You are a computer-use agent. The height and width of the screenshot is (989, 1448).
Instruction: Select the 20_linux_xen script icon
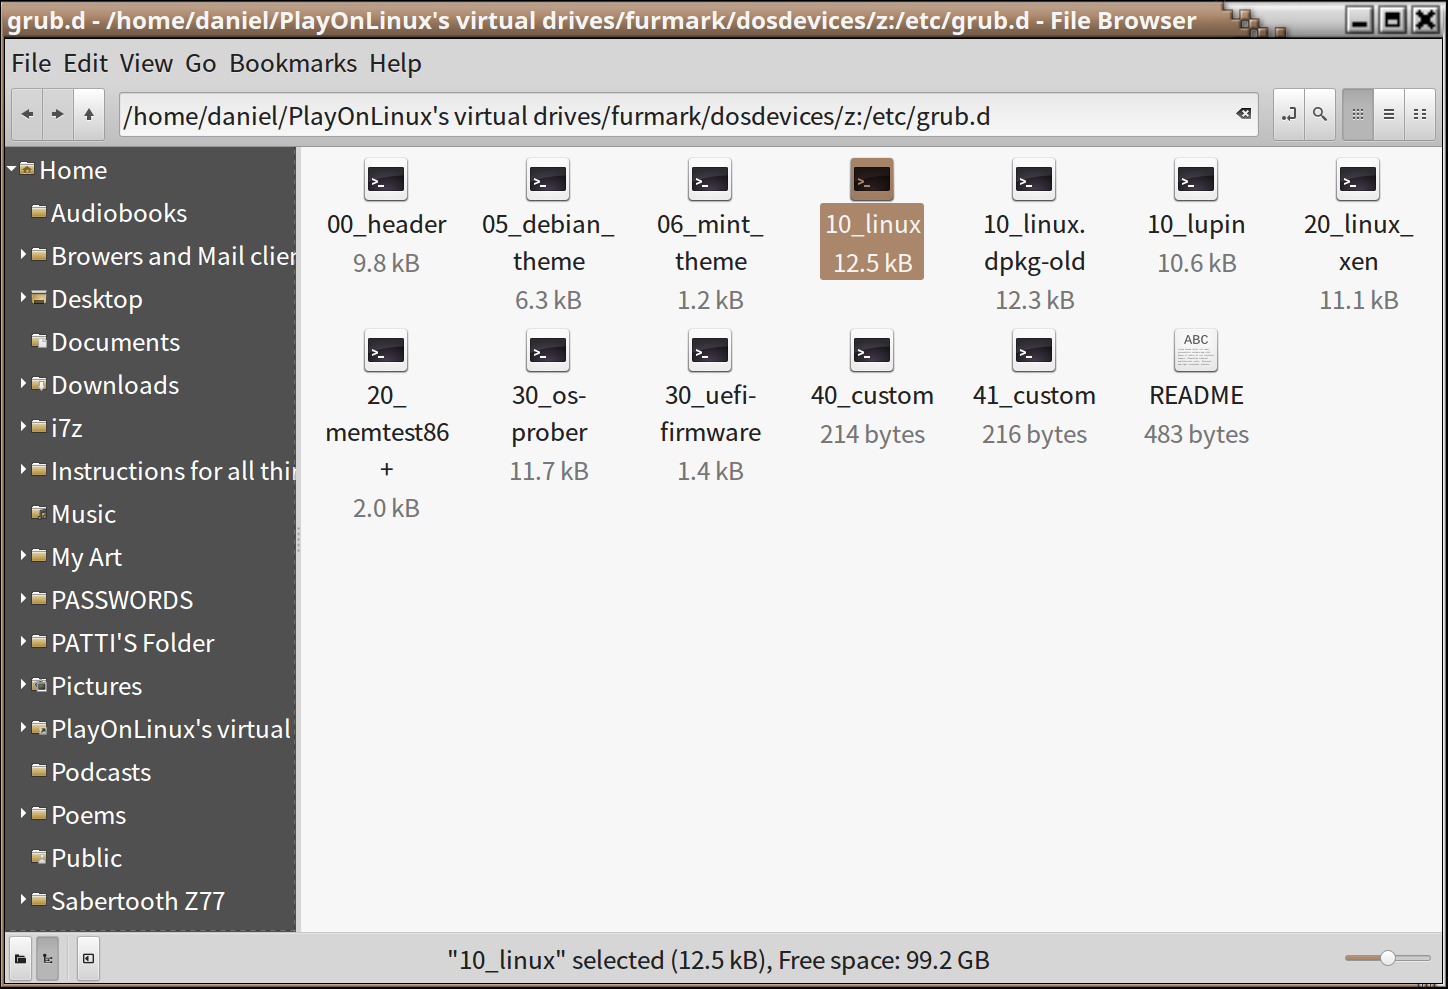pyautogui.click(x=1358, y=180)
